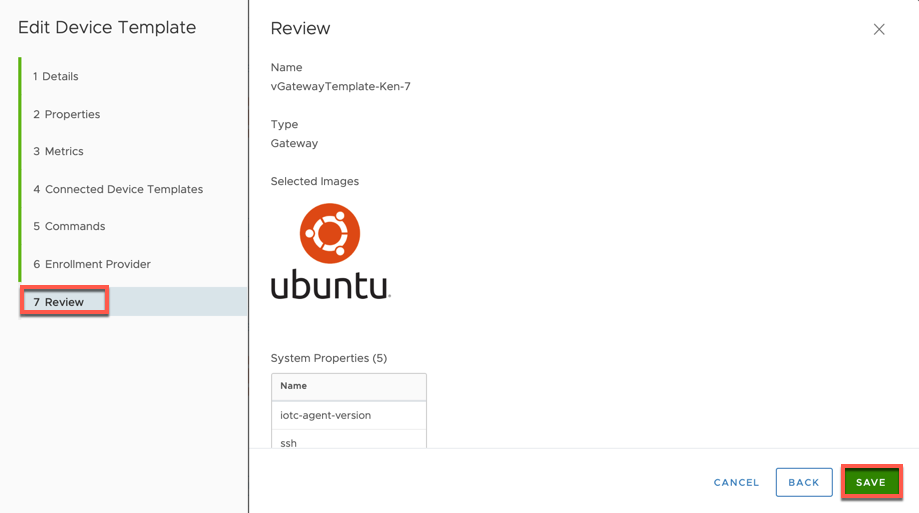Cancel editing the device template

click(736, 483)
